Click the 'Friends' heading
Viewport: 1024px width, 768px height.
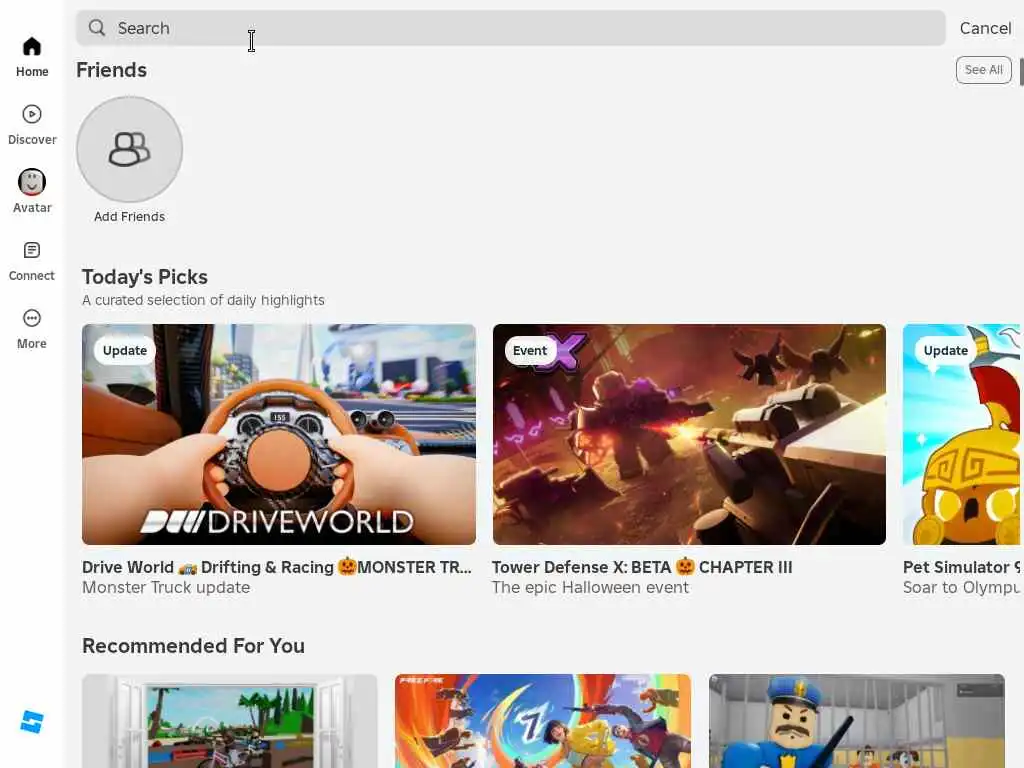click(112, 70)
